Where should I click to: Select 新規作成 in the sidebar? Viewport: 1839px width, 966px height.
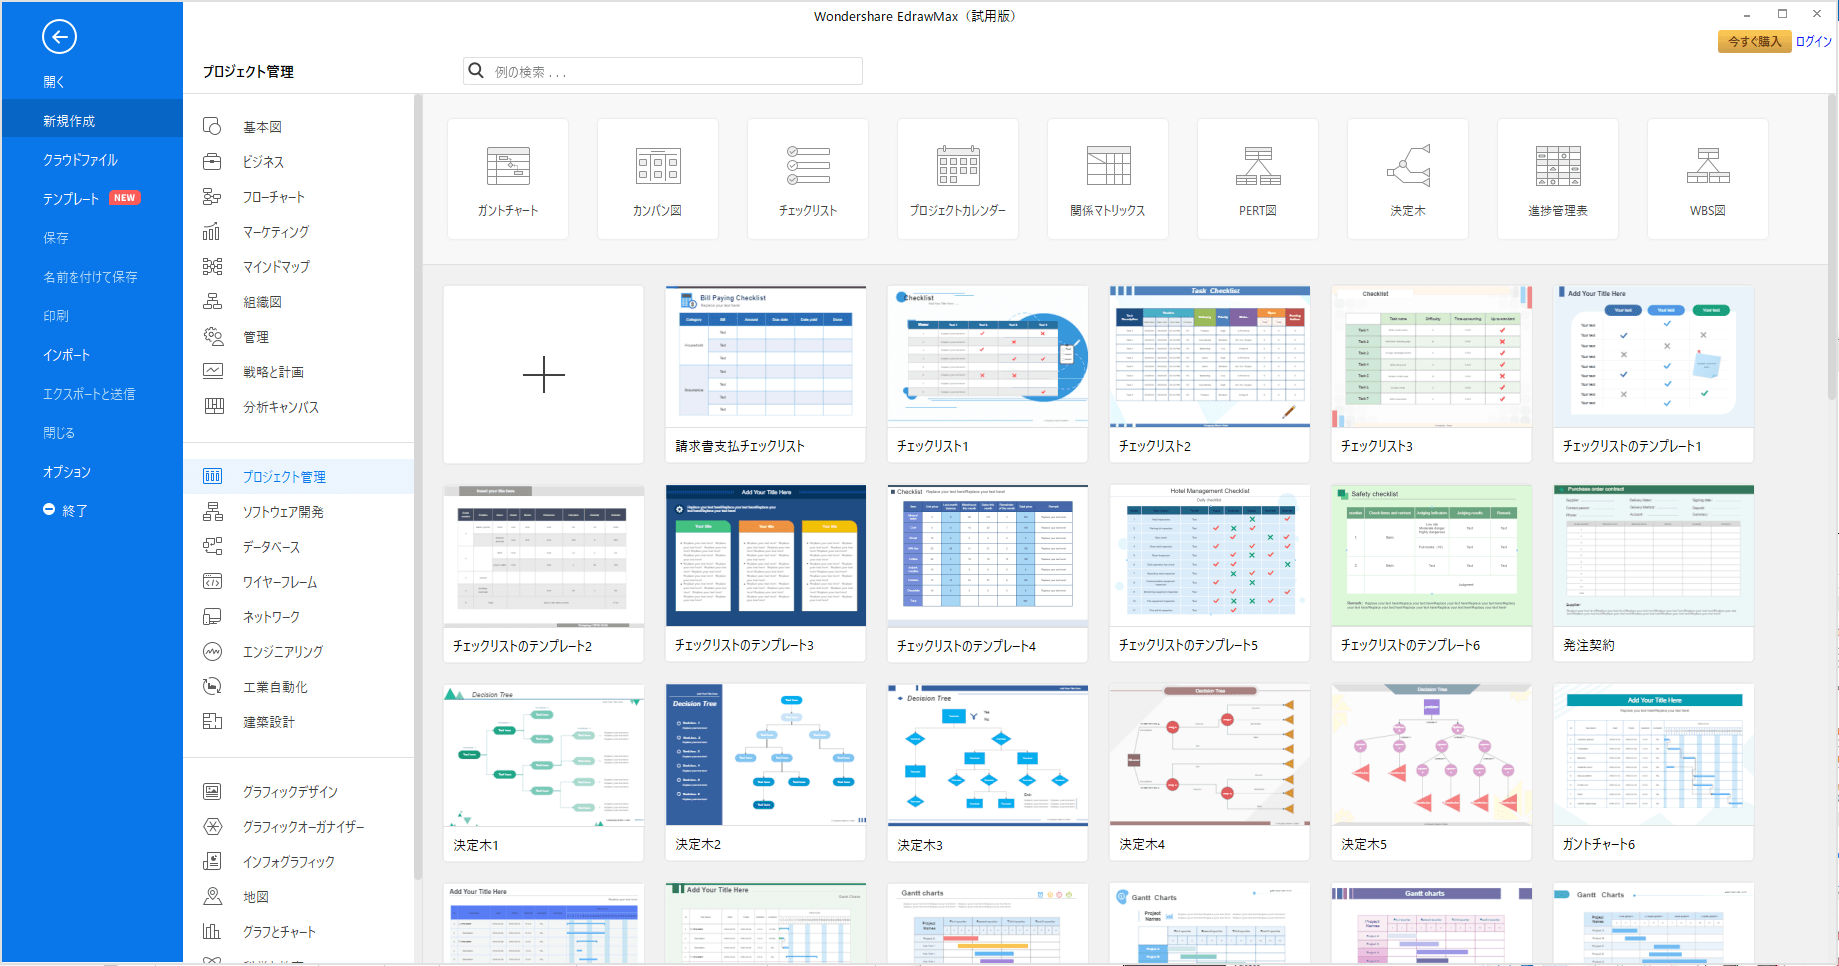tap(92, 120)
